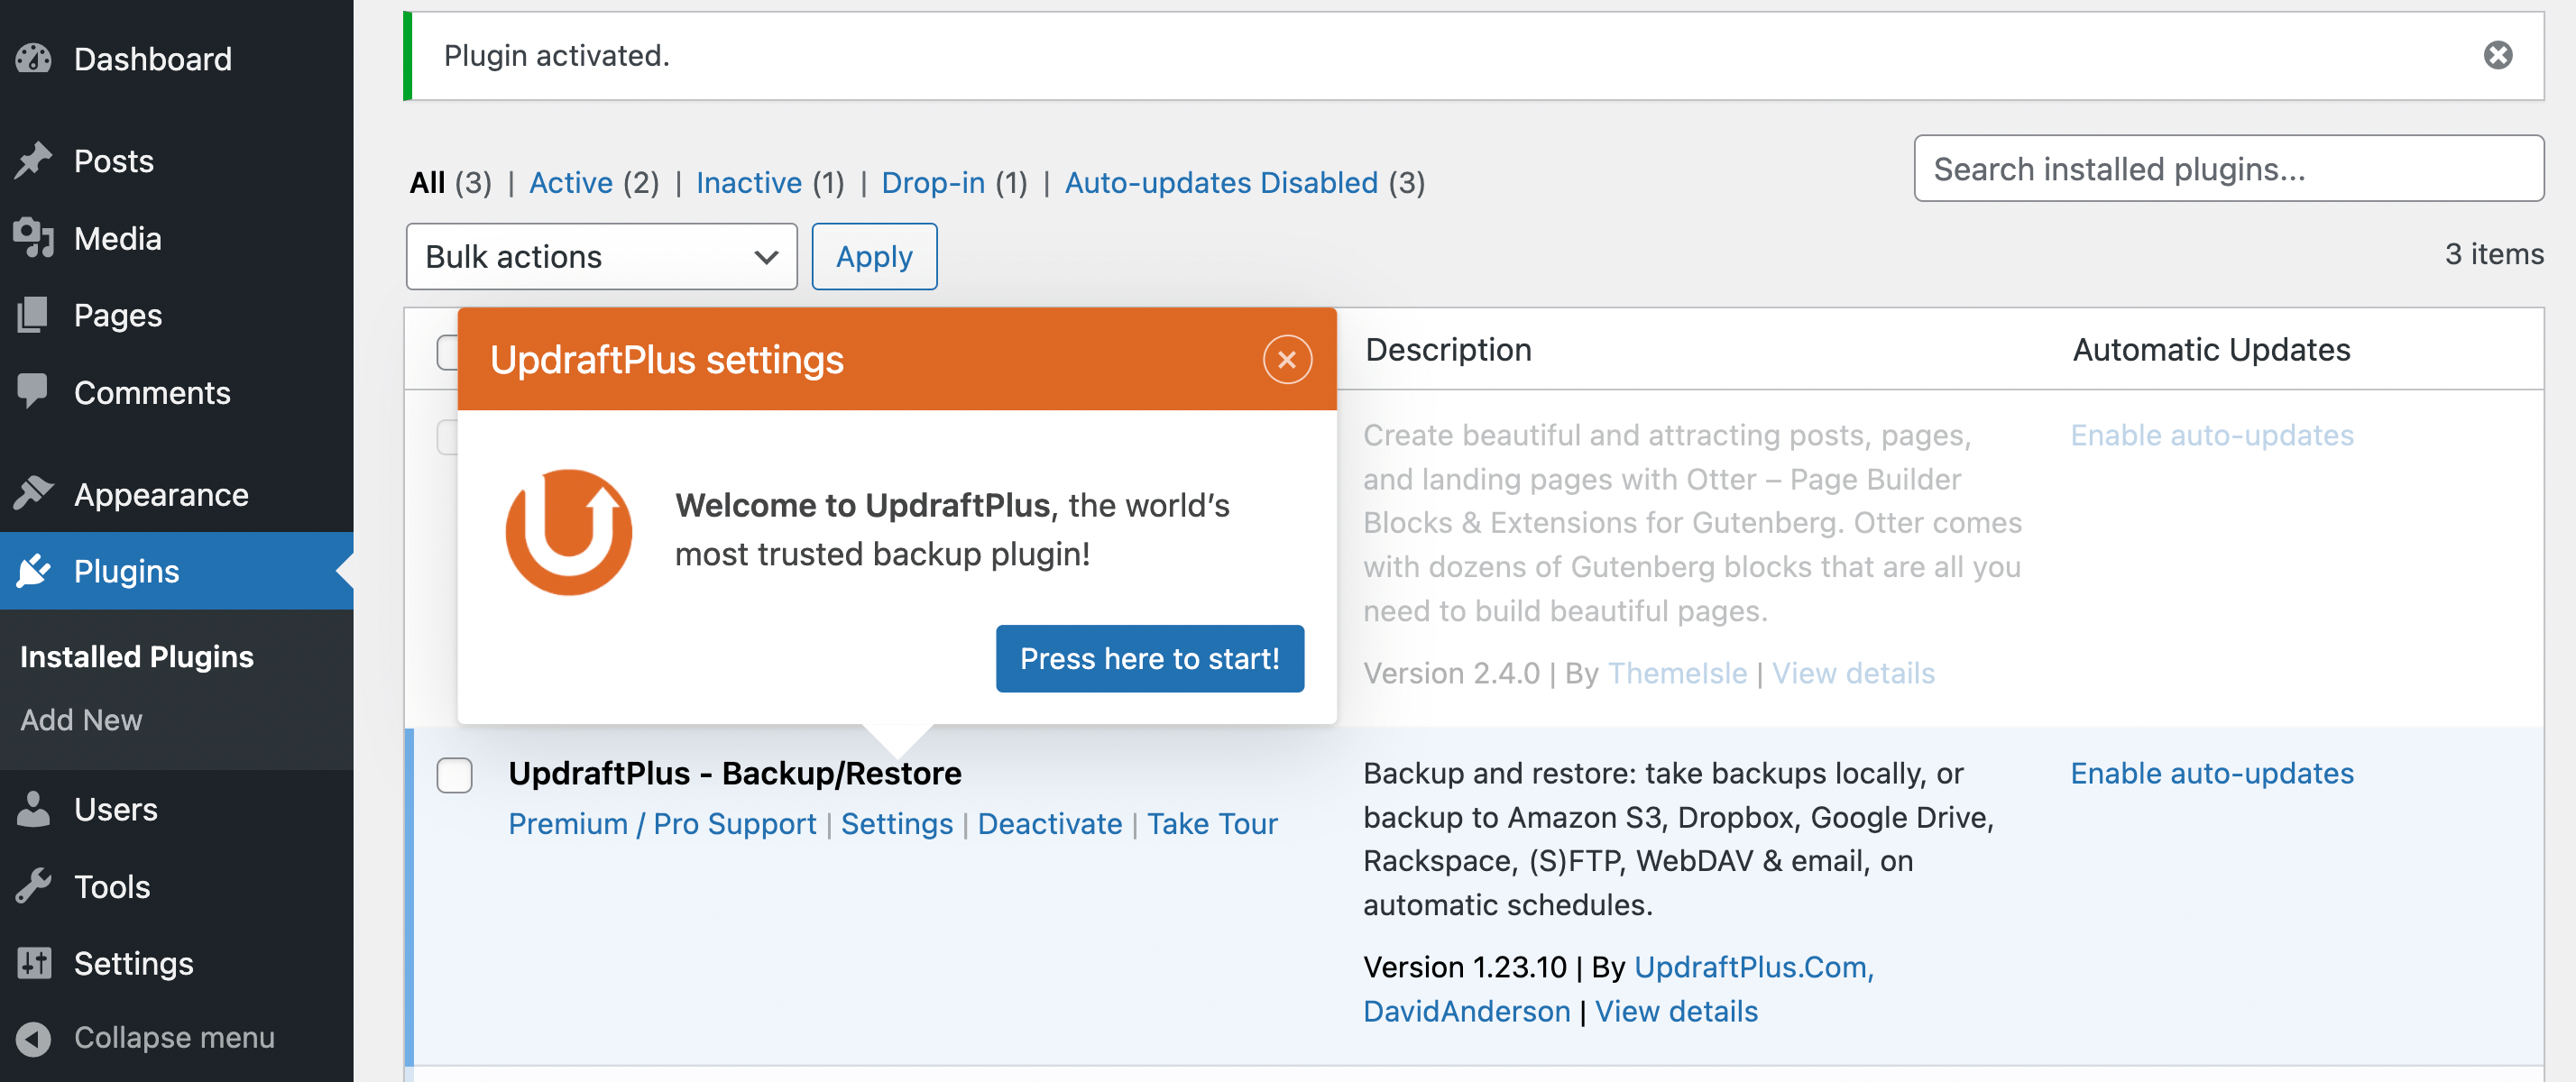The width and height of the screenshot is (2576, 1082).
Task: Open Media via its camera icon
Action: (33, 238)
